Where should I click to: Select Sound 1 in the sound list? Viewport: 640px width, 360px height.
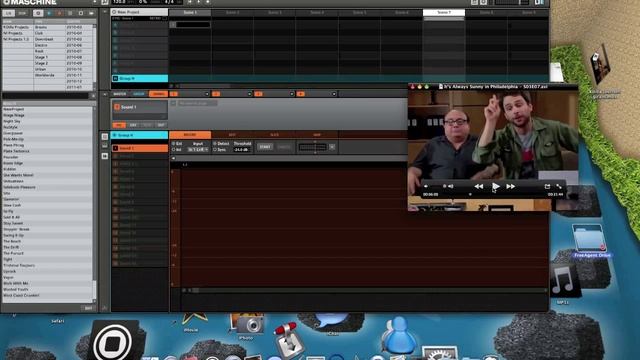click(140, 148)
